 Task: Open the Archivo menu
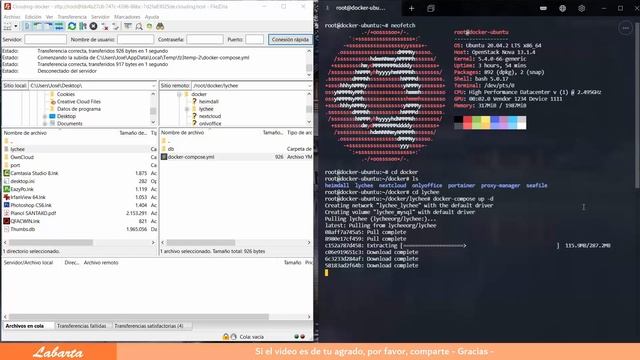tap(12, 17)
